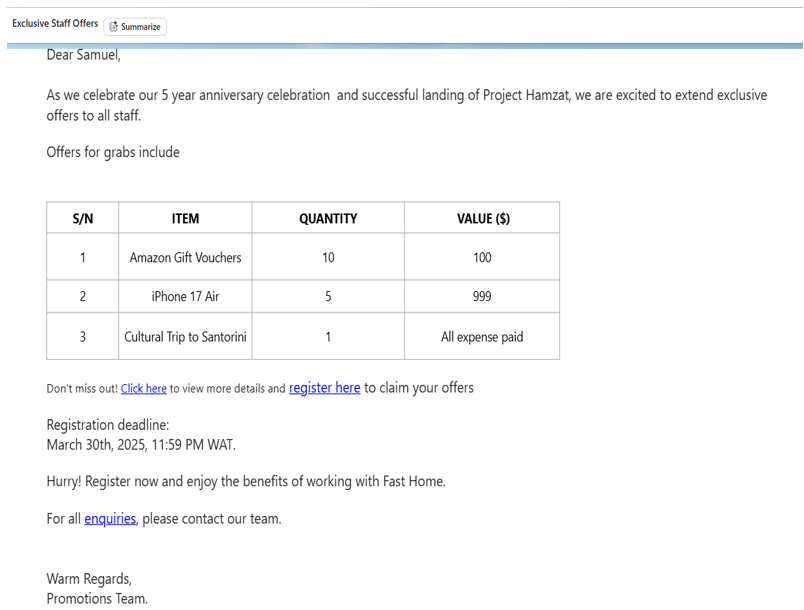804x610 pixels.
Task: Click the 'QUANTITY' column header
Action: (328, 218)
